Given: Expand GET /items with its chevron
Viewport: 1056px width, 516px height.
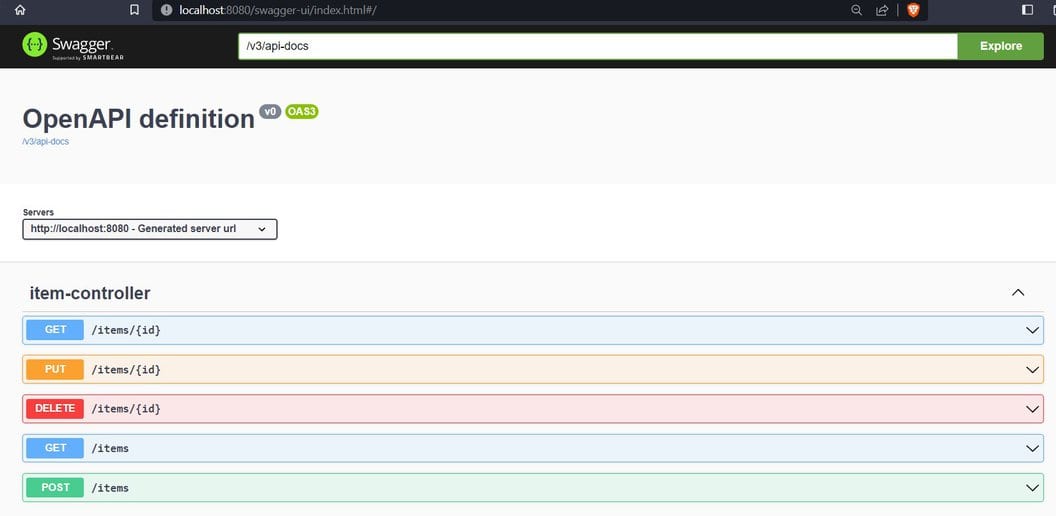Looking at the screenshot, I should [x=1032, y=448].
